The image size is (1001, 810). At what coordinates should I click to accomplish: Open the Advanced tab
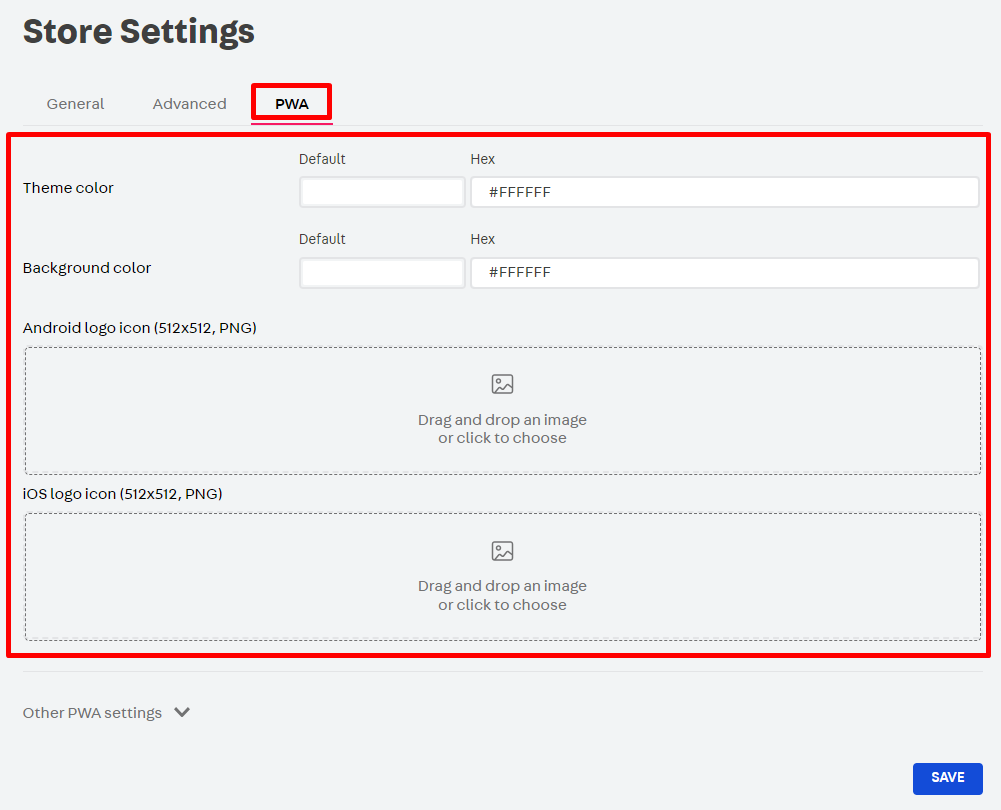[189, 104]
